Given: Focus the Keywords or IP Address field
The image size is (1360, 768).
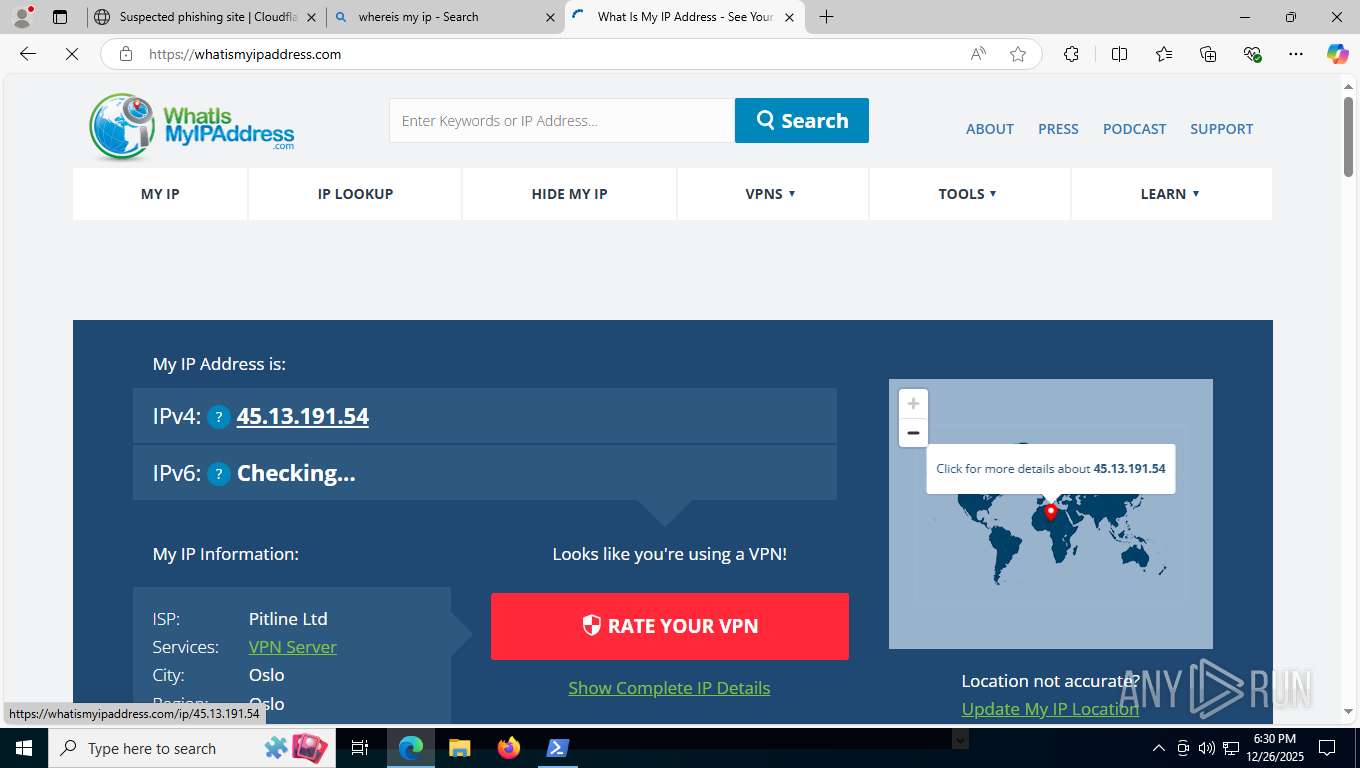Looking at the screenshot, I should click(x=562, y=120).
